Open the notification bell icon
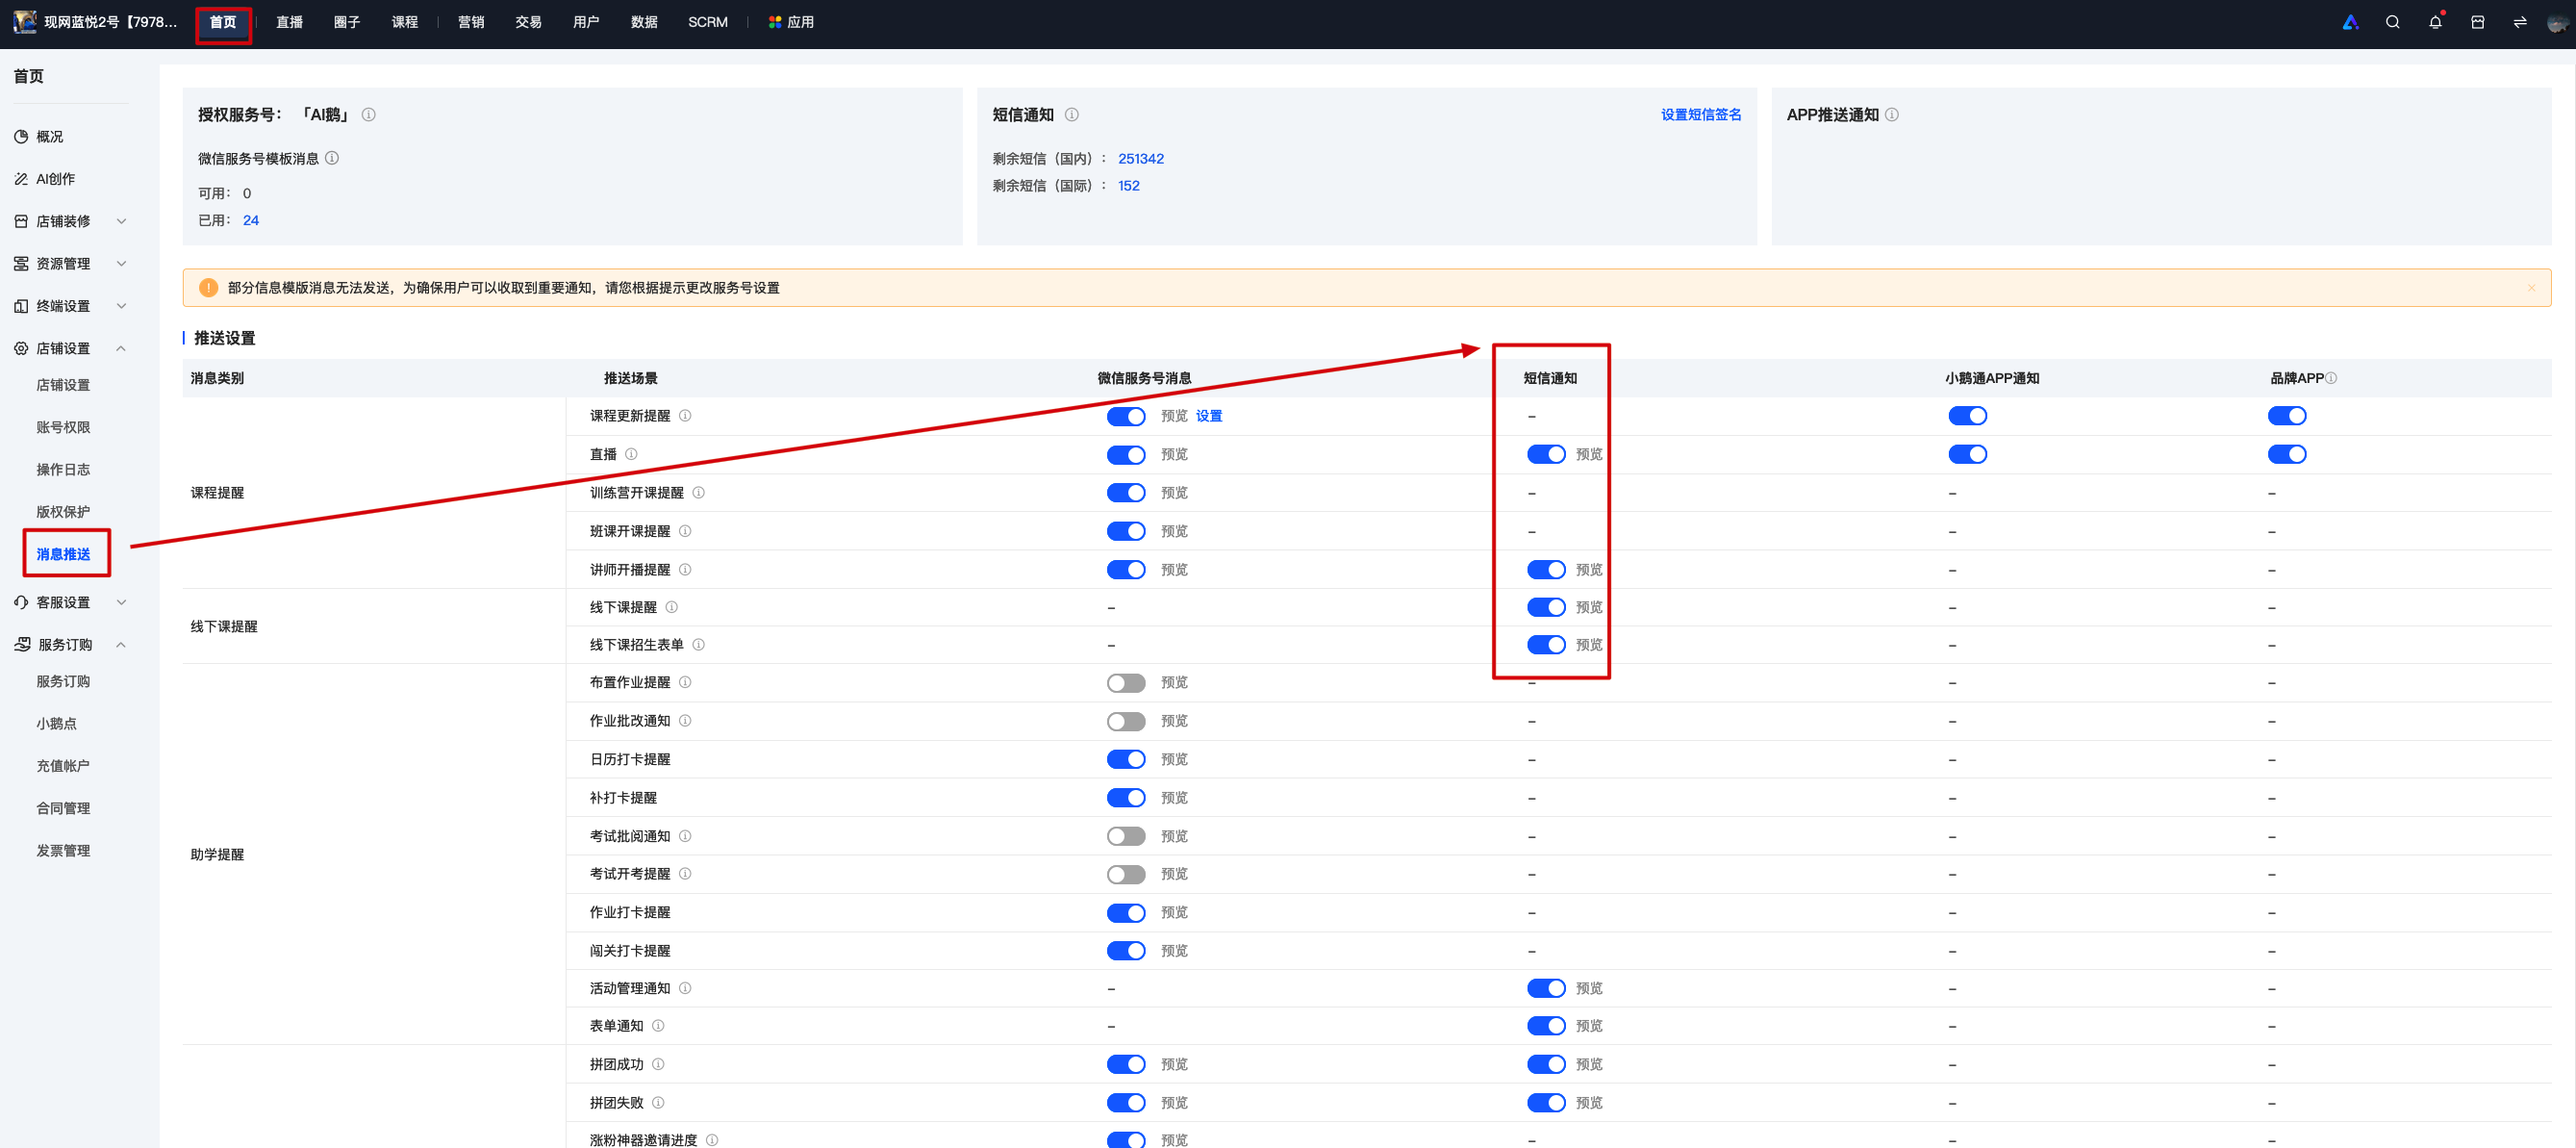Screen dimensions: 2576x1148 click(2435, 22)
